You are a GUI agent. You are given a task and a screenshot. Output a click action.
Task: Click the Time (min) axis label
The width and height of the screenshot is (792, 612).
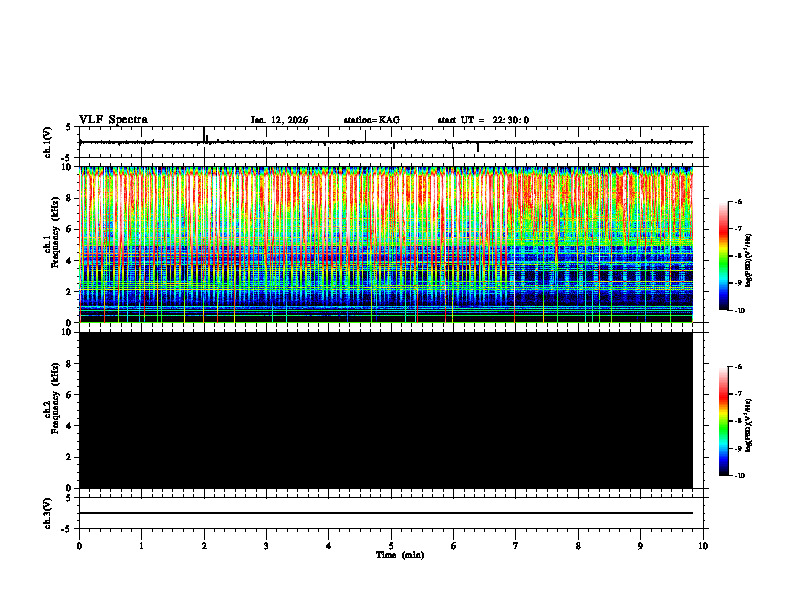tap(400, 555)
